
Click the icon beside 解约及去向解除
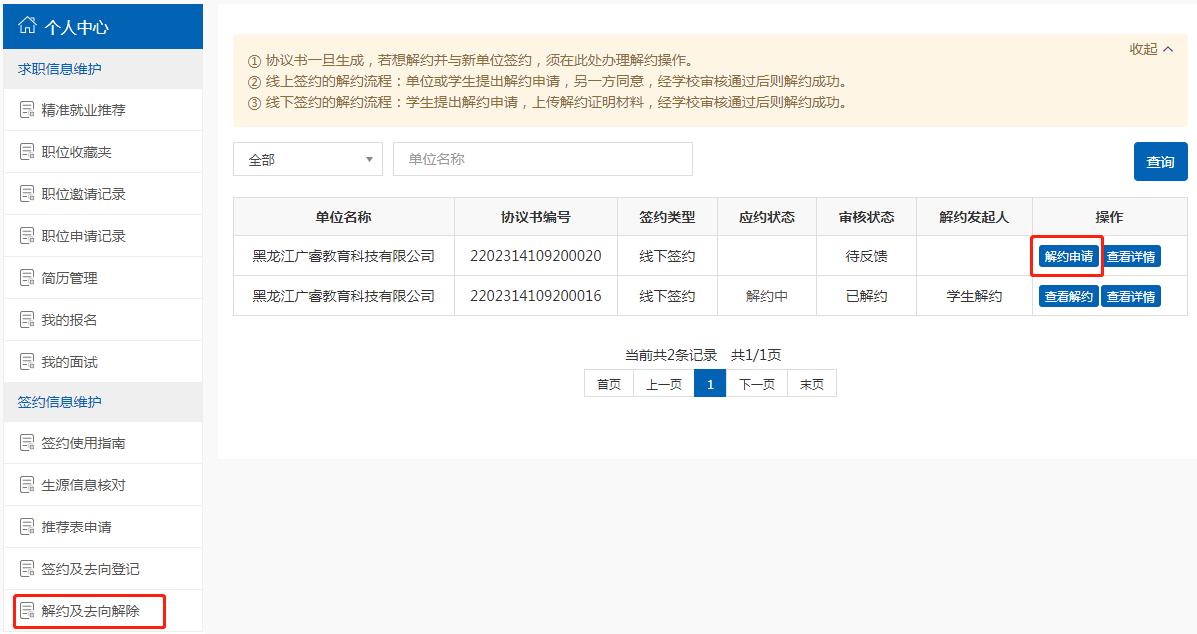[27, 611]
